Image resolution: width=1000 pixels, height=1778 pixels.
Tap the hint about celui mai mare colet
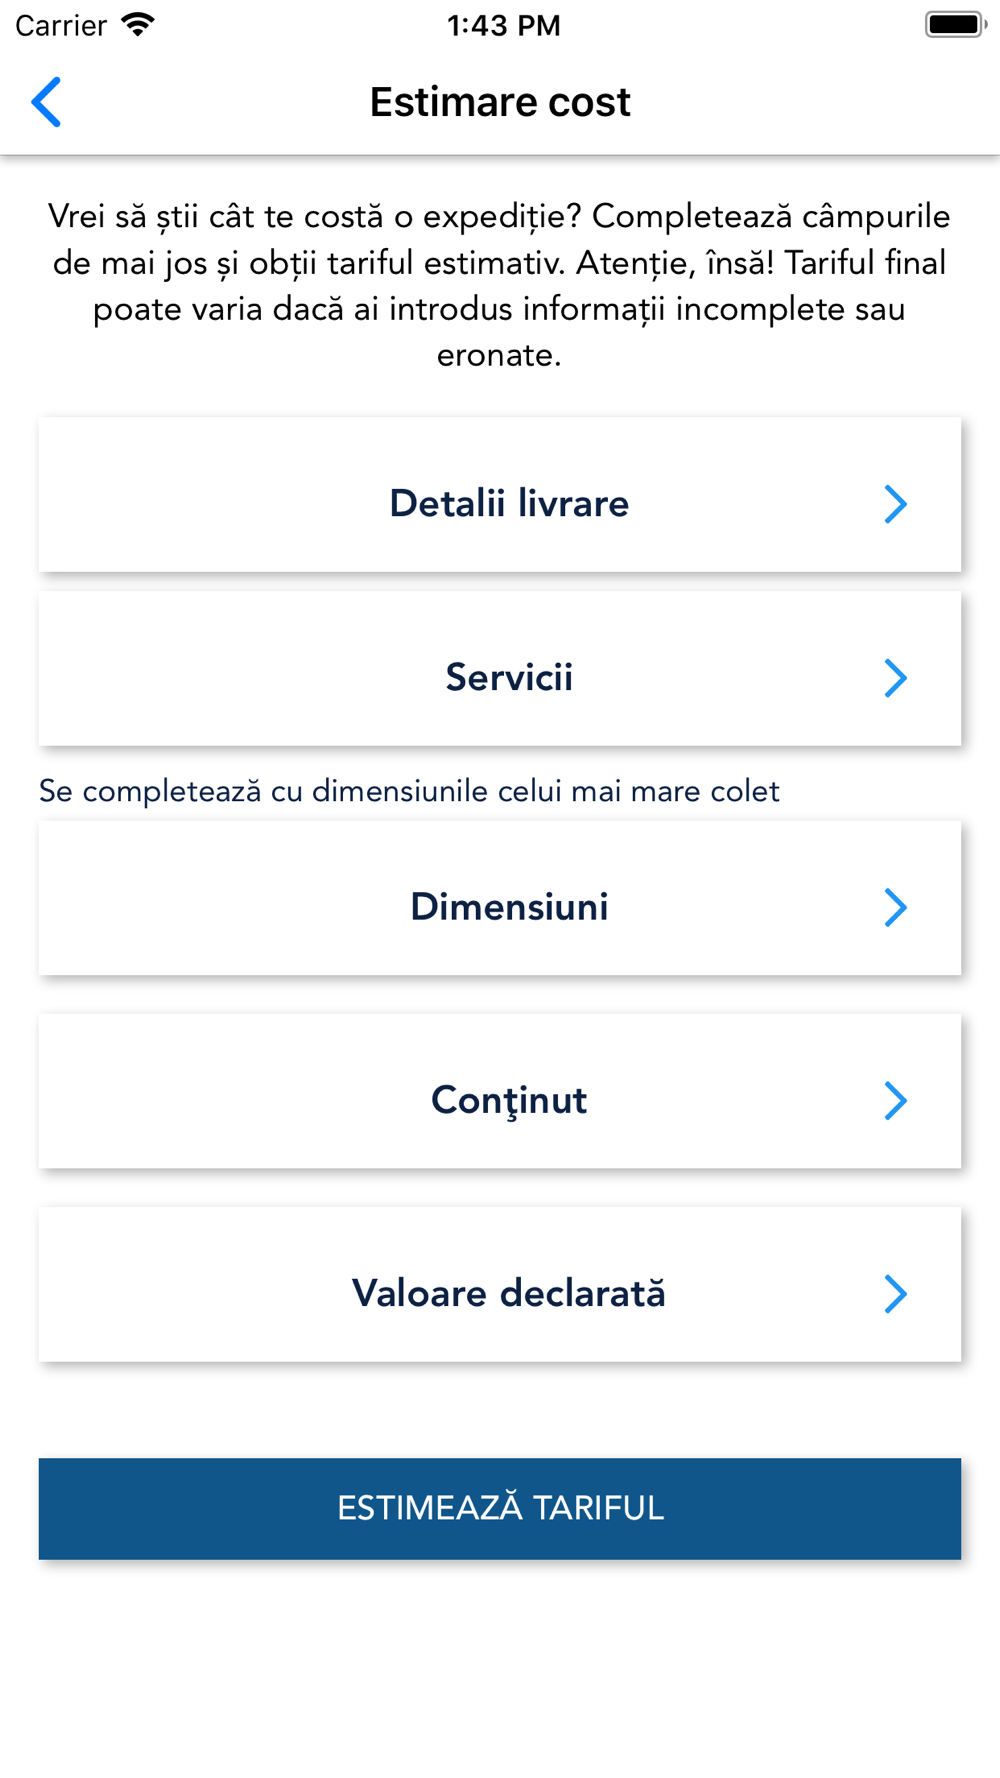click(409, 791)
